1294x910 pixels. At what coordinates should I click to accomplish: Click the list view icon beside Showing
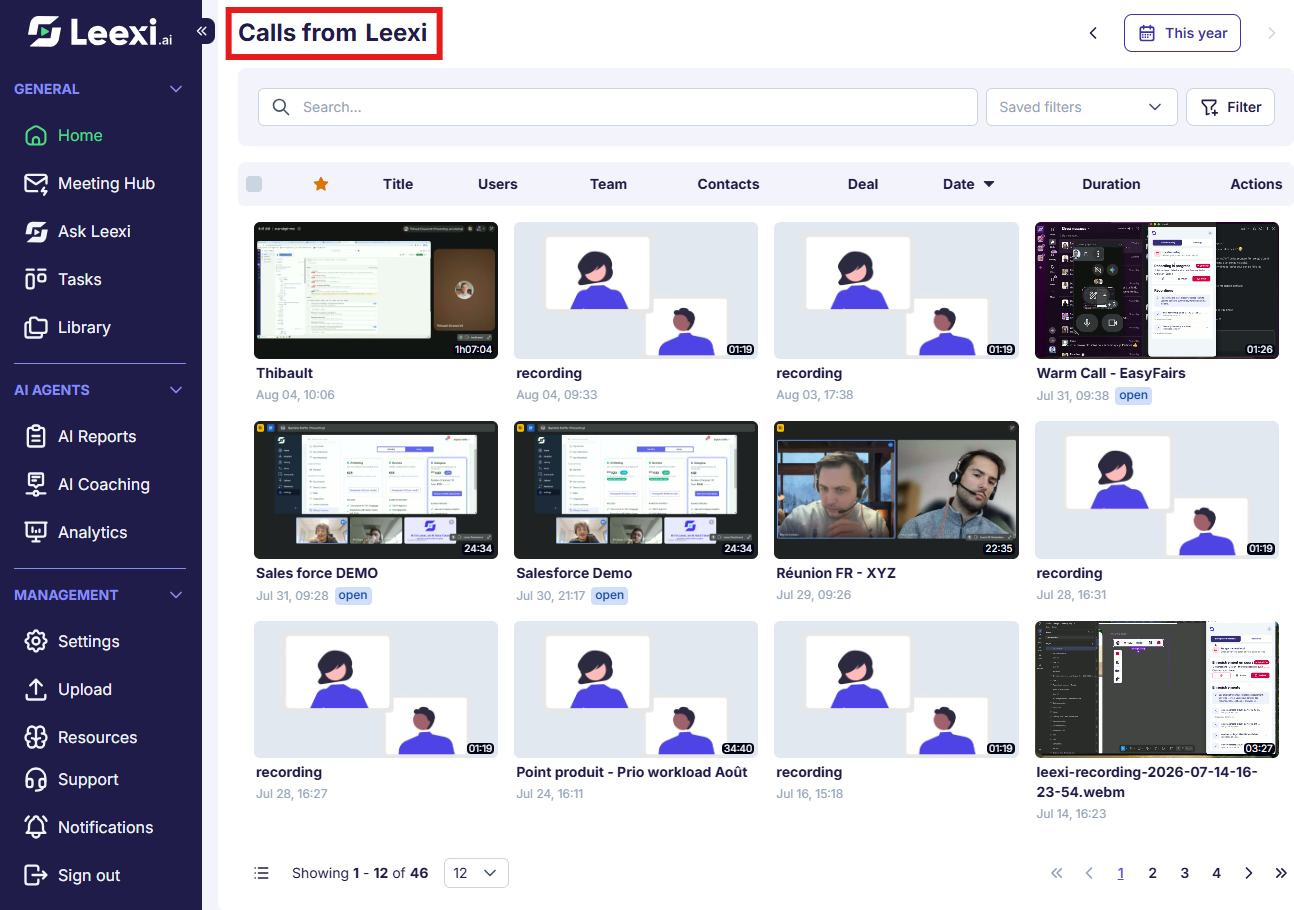[262, 873]
